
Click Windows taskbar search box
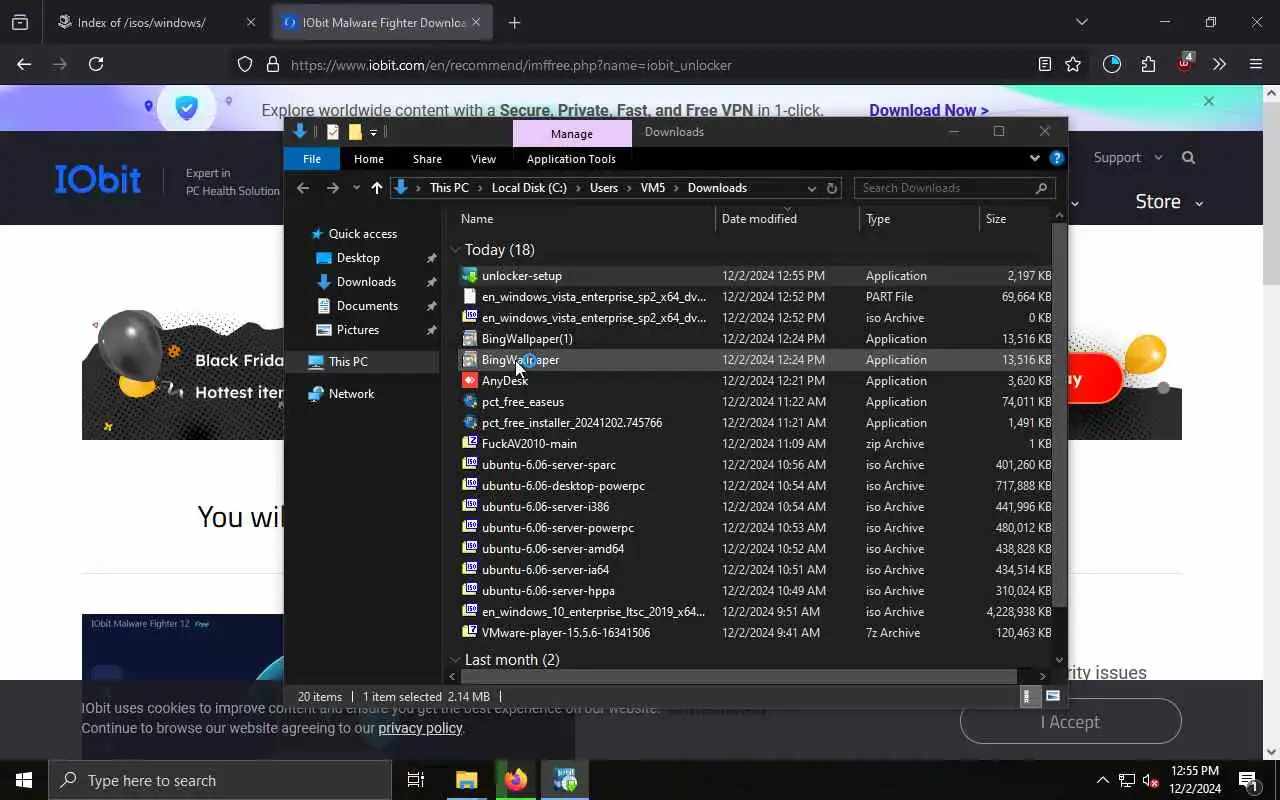pyautogui.click(x=220, y=780)
